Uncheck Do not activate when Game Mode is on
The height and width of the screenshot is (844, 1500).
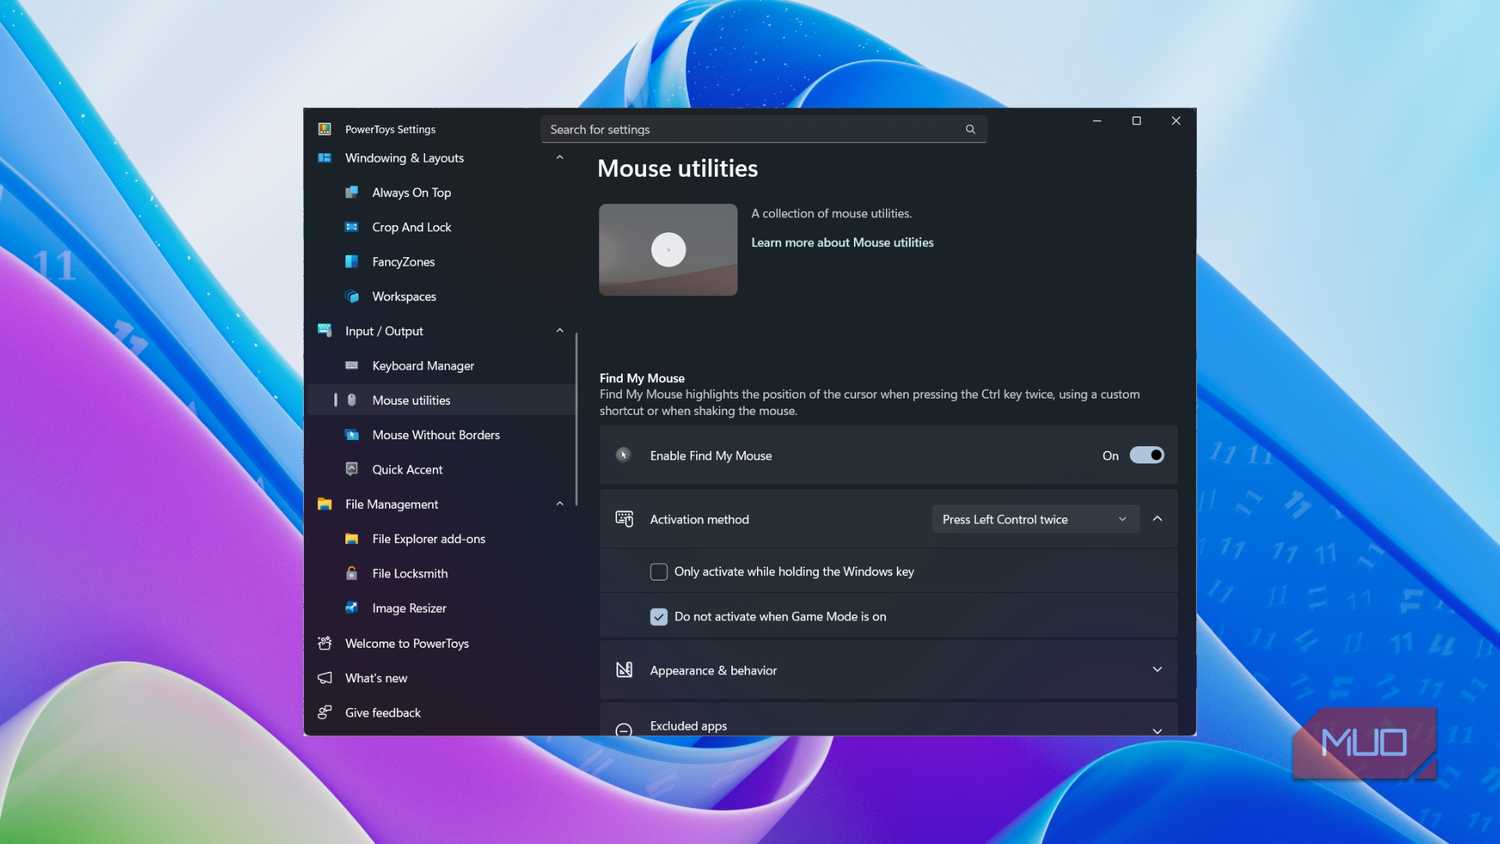coord(659,617)
